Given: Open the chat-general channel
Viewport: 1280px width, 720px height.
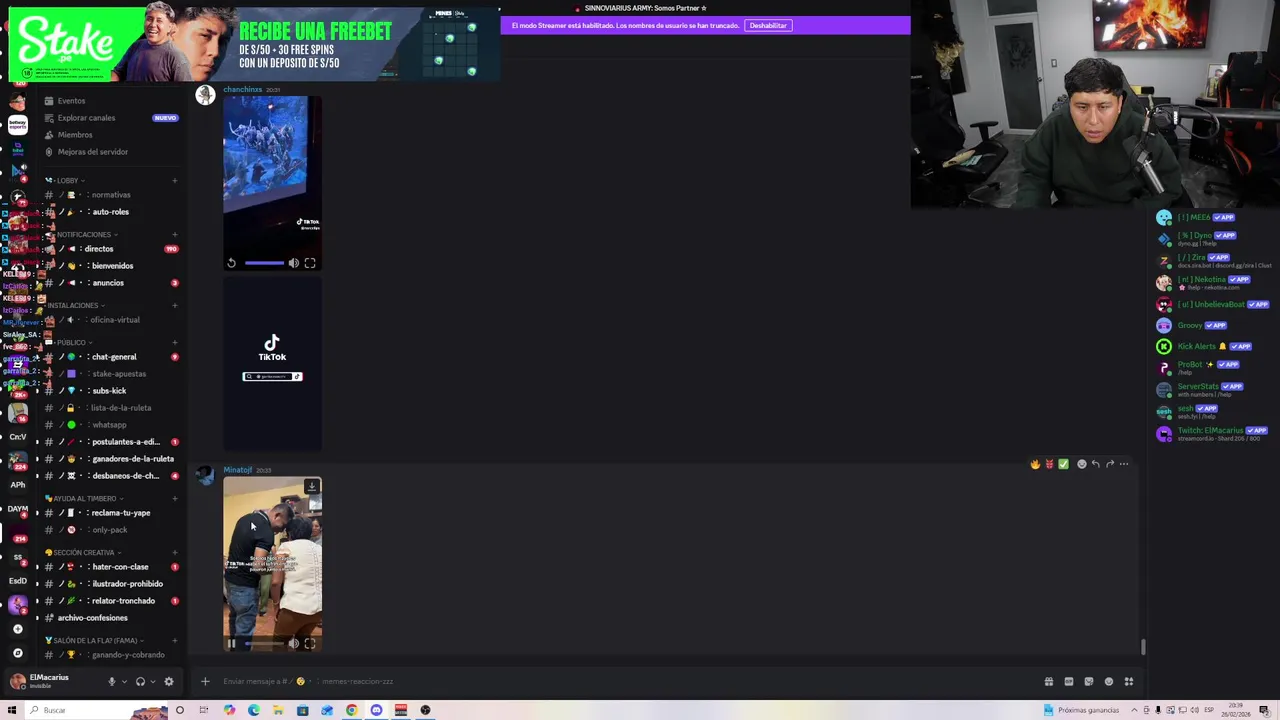Looking at the screenshot, I should pyautogui.click(x=114, y=357).
